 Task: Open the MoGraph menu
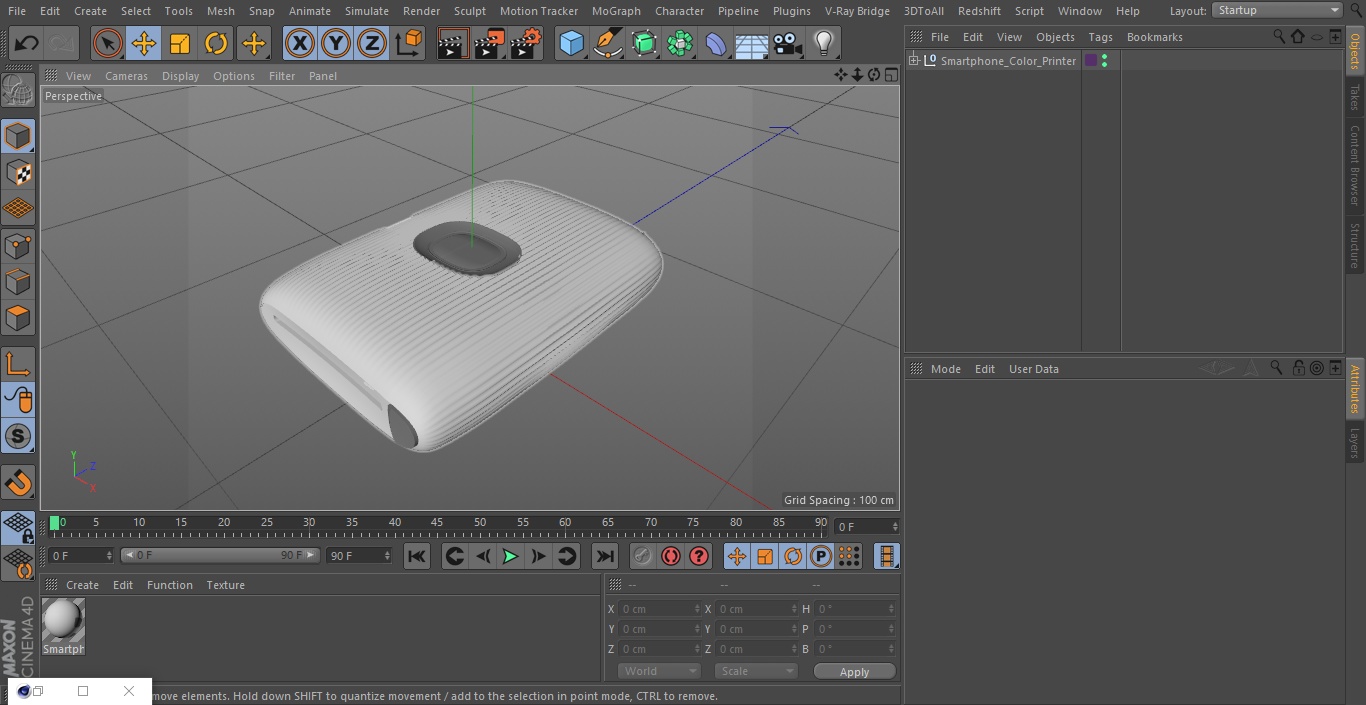click(616, 11)
